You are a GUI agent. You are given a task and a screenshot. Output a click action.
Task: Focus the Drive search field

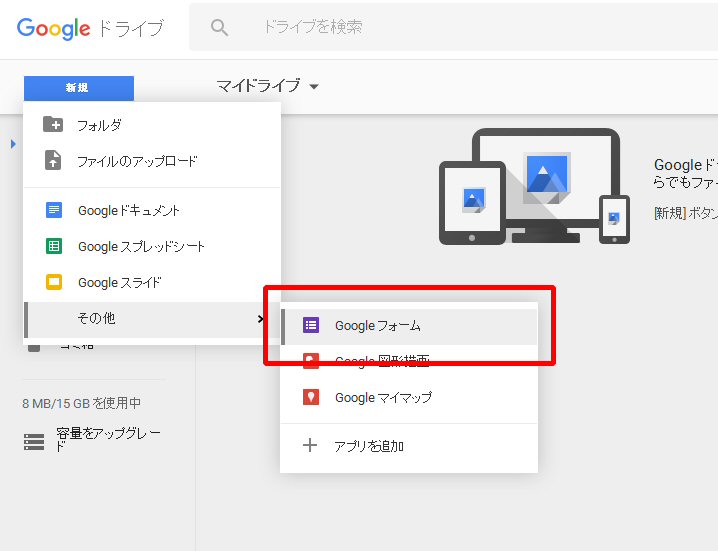coord(453,27)
